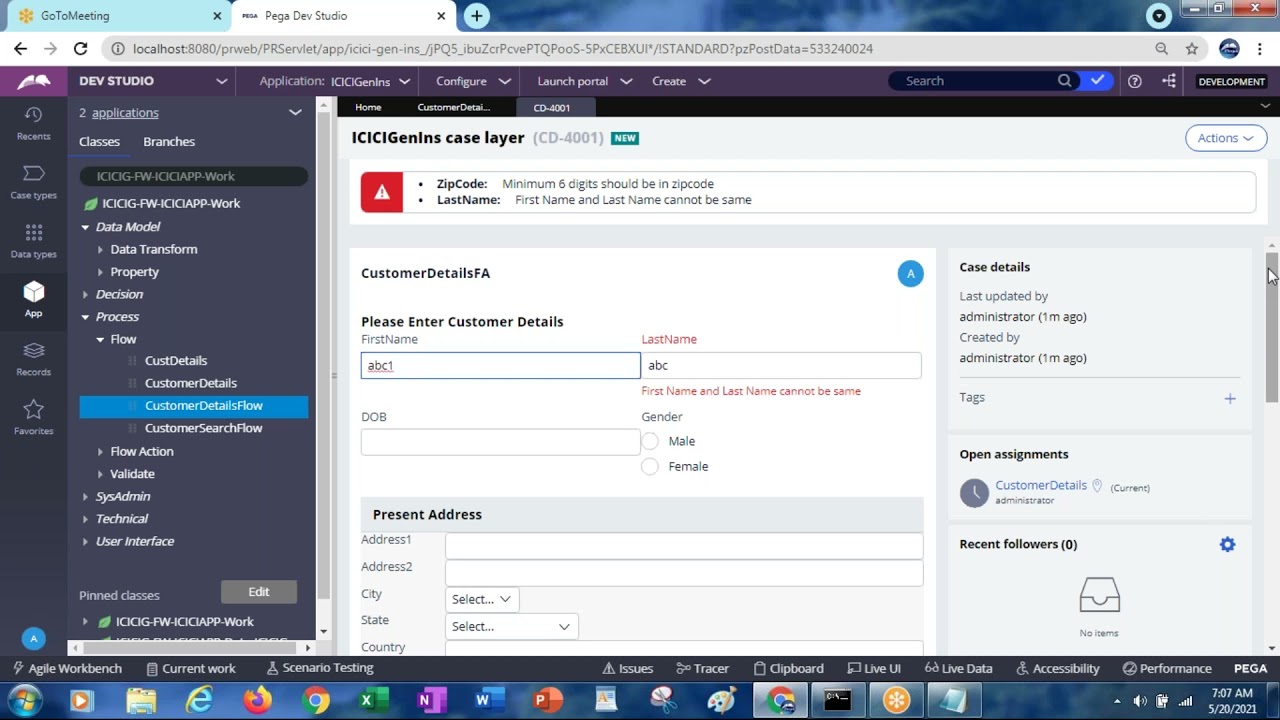Viewport: 1280px width, 720px height.
Task: Click the DOB input field
Action: point(500,442)
